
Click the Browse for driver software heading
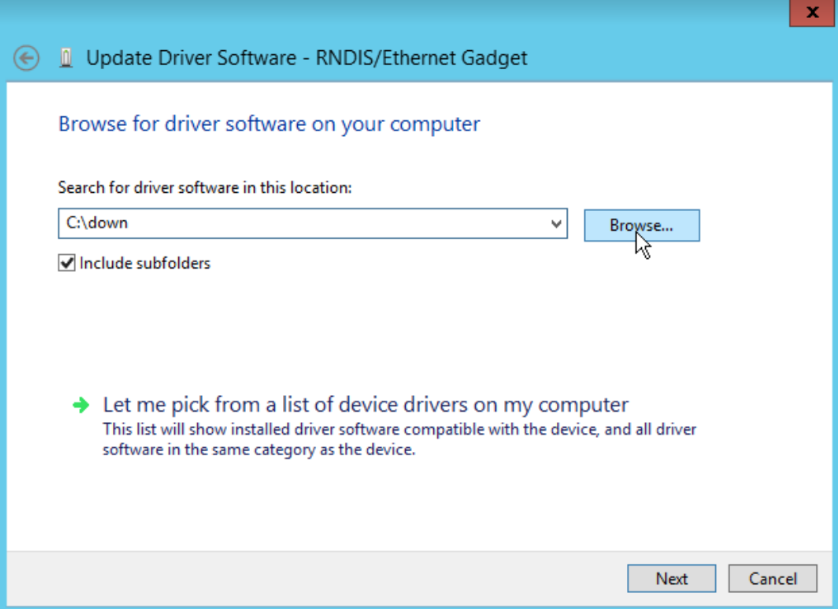(x=269, y=124)
